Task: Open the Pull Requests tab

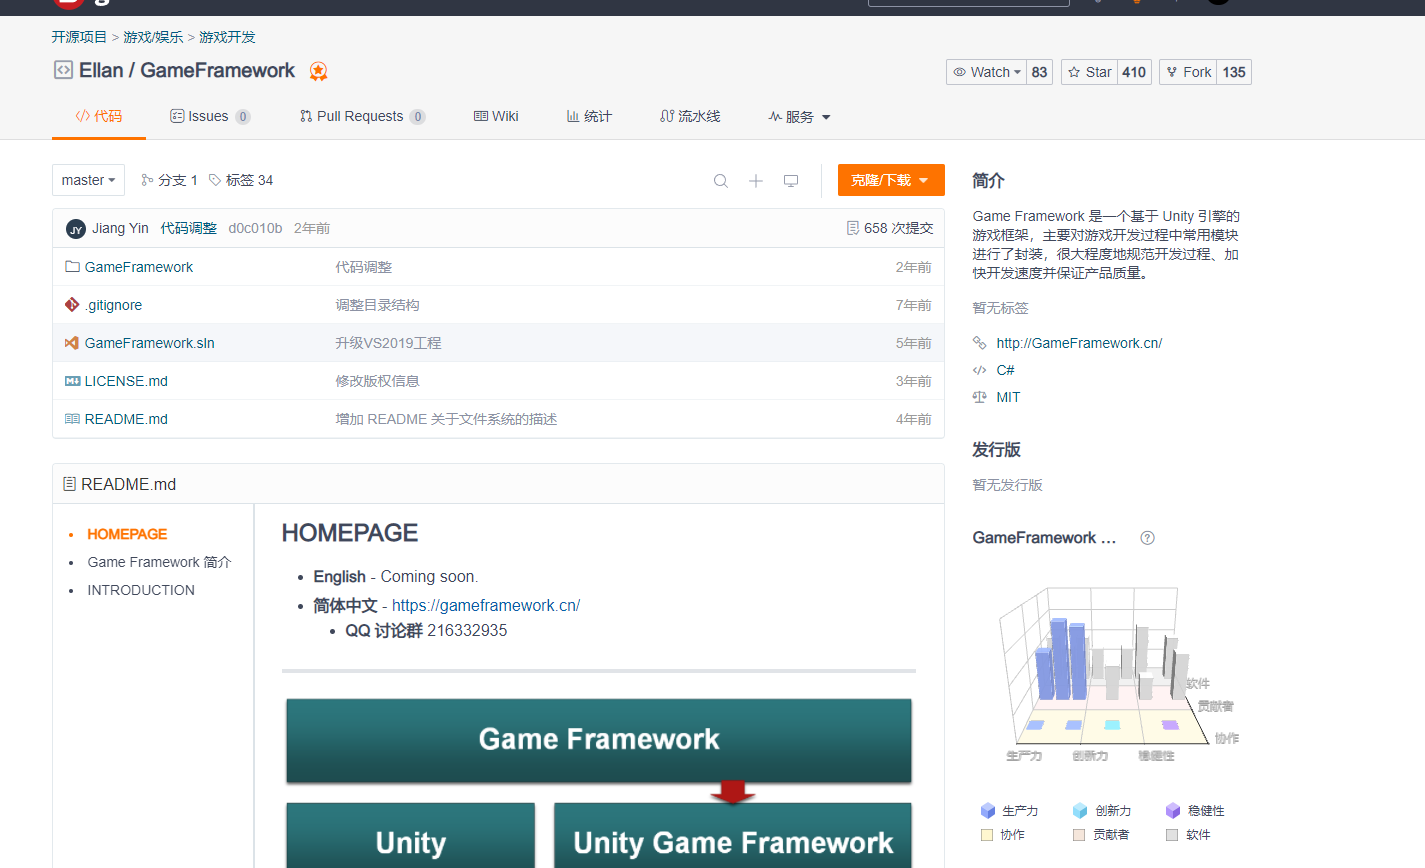Action: coord(362,116)
